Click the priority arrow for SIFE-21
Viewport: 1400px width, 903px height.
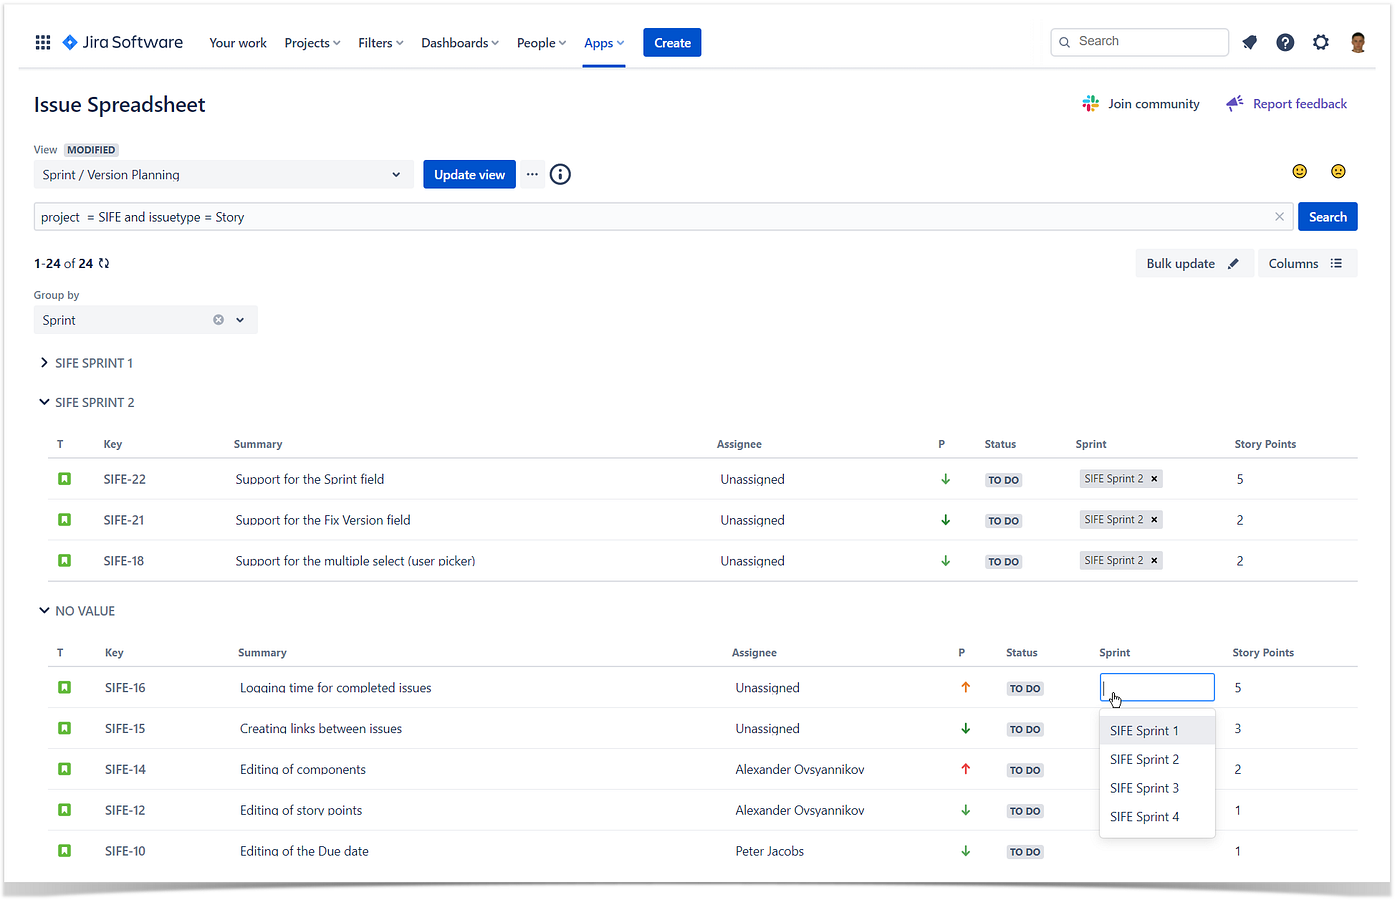[946, 520]
